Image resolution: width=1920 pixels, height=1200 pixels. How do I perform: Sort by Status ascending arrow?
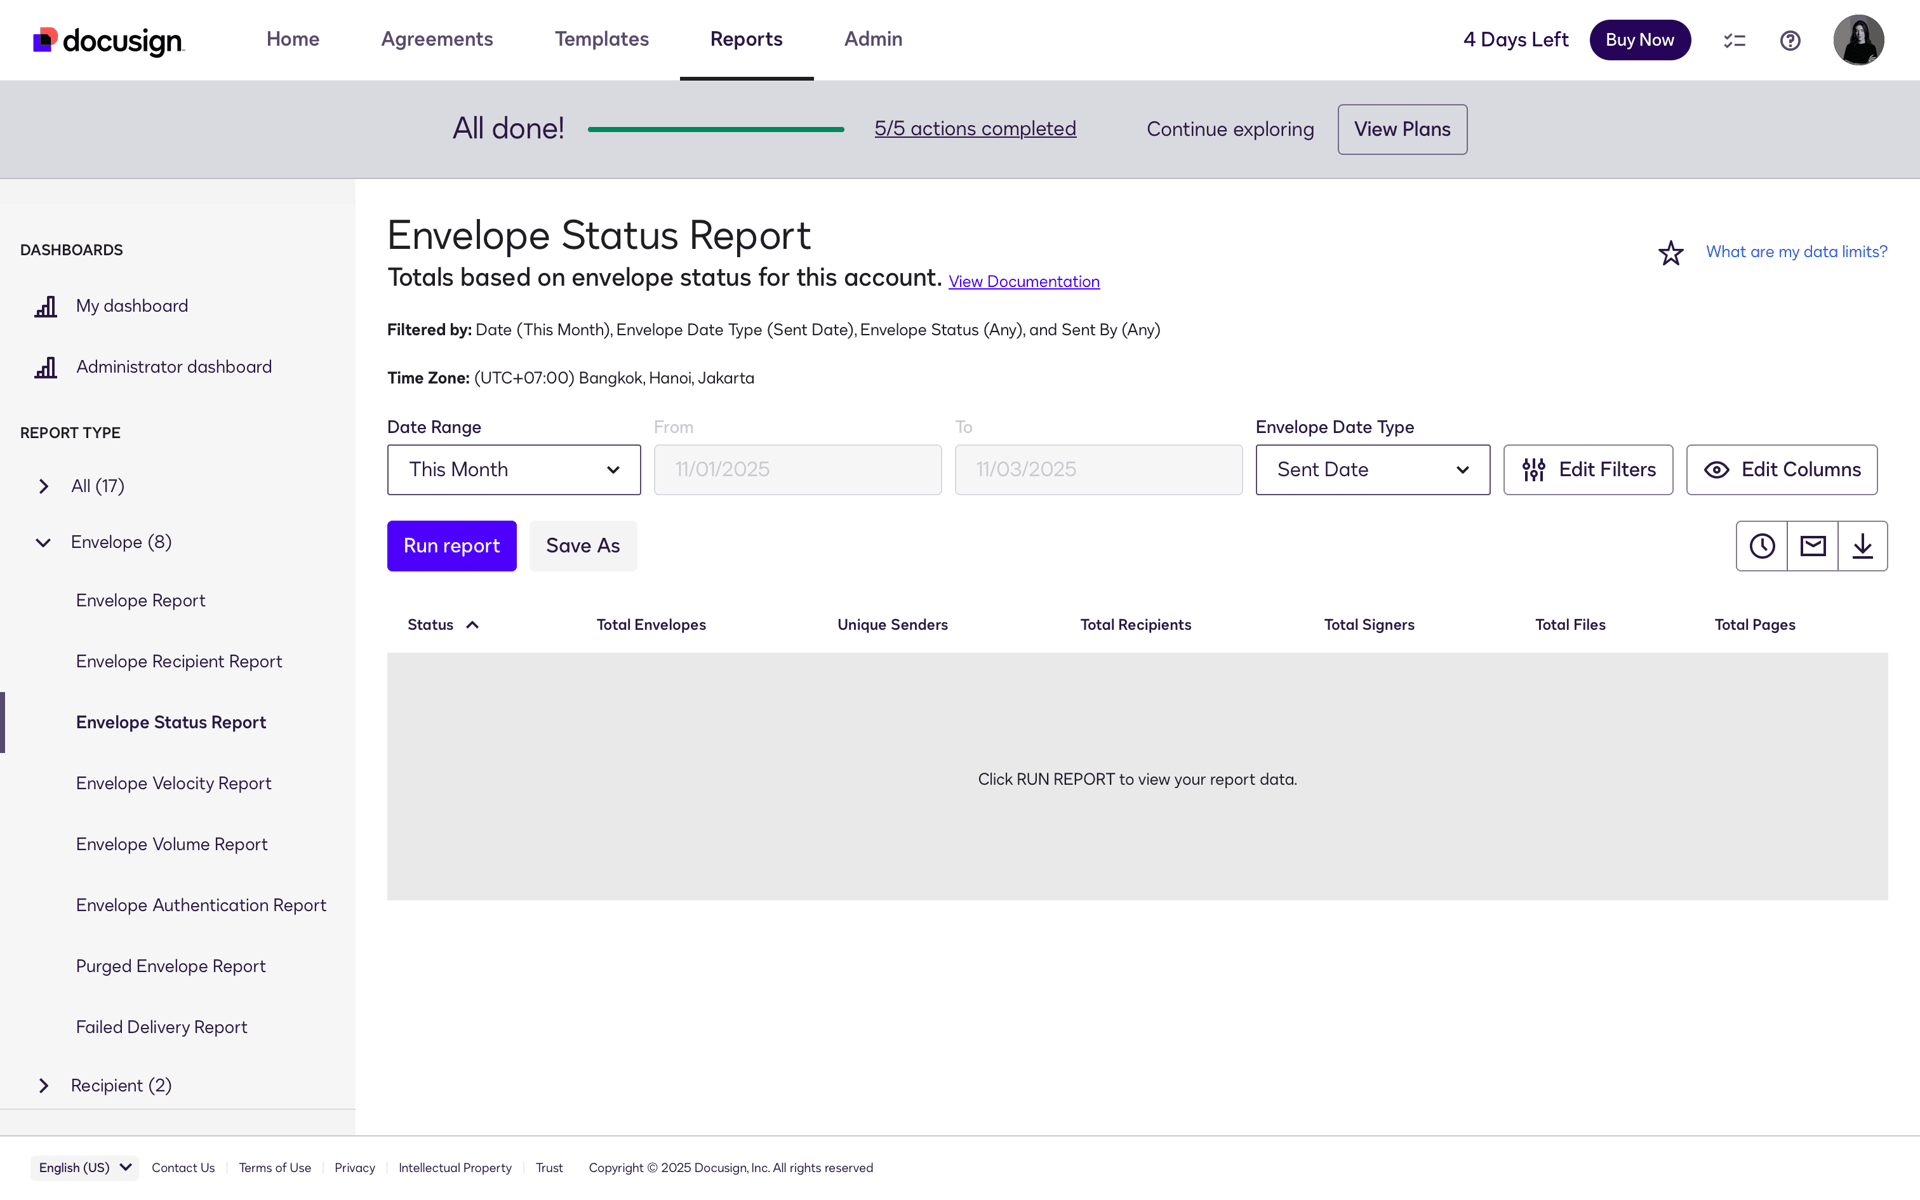point(472,625)
